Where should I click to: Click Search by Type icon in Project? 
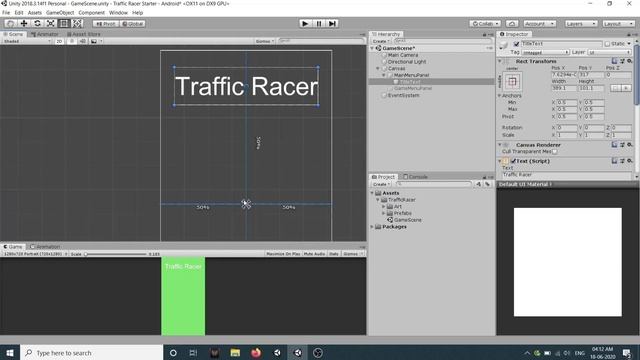[x=479, y=184]
